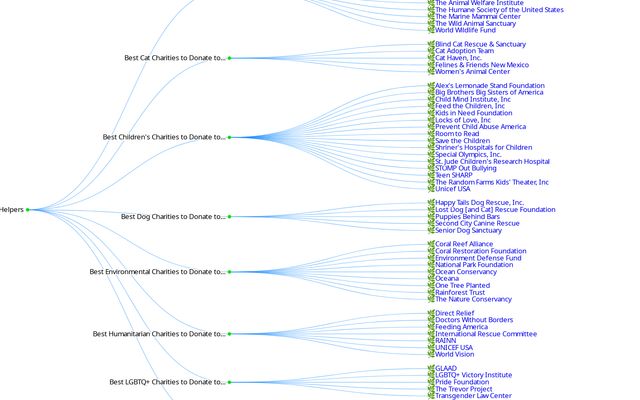Click the leaf icon beside Special Olympics, Inc.

click(431, 154)
